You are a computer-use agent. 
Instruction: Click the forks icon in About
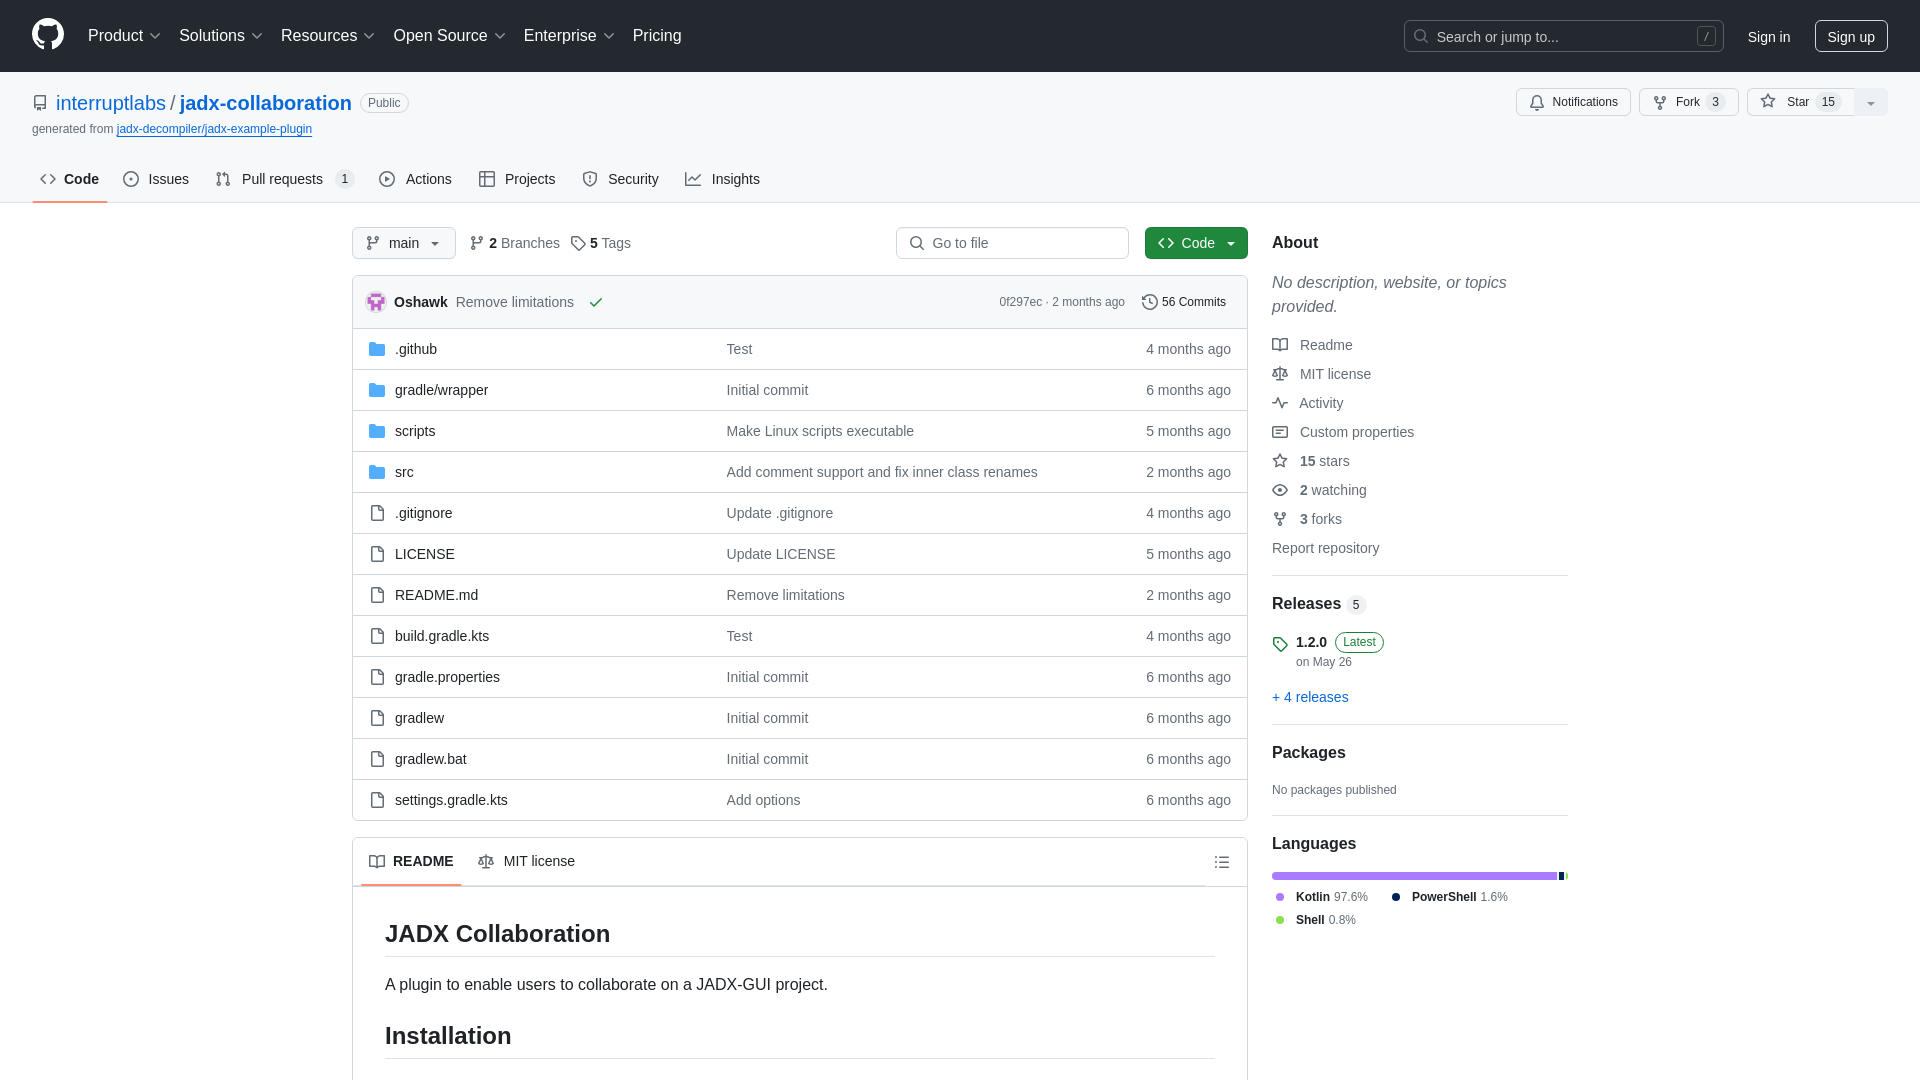(1280, 519)
